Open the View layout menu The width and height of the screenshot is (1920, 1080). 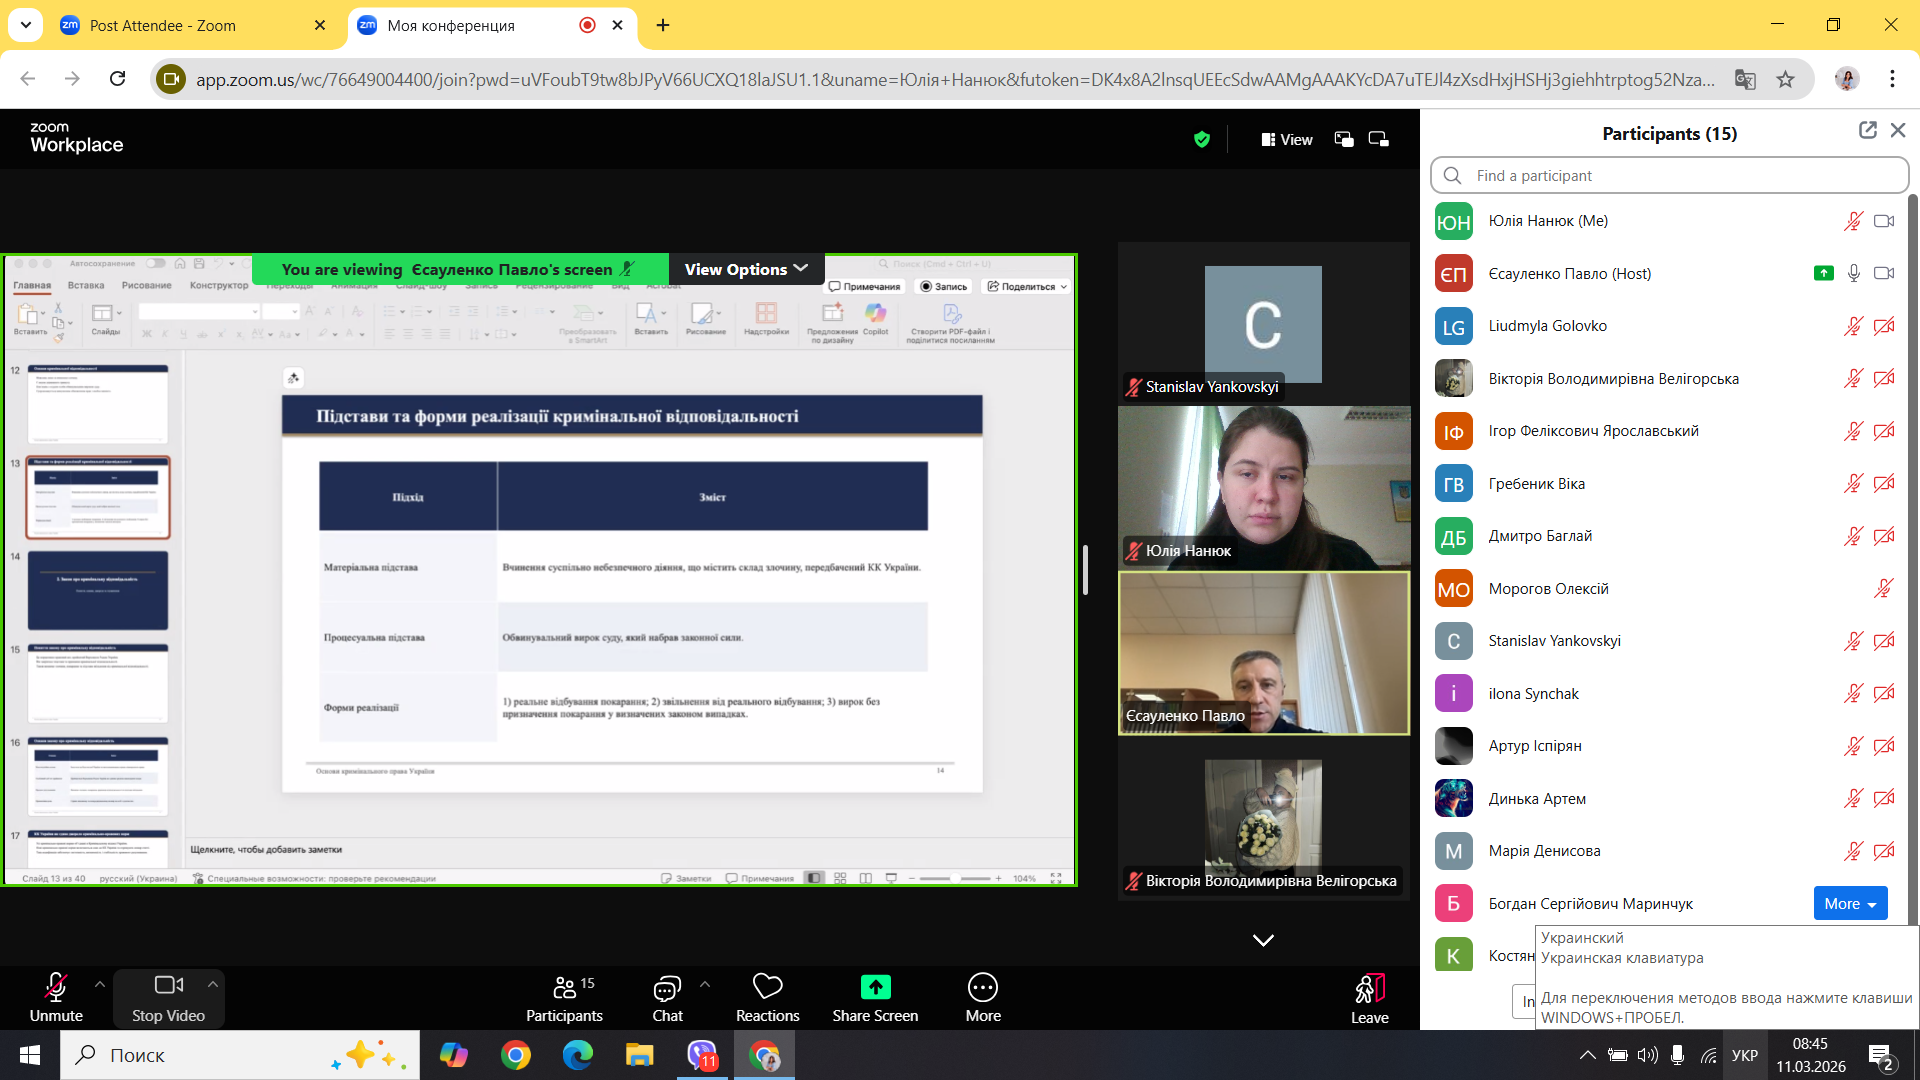pyautogui.click(x=1287, y=140)
